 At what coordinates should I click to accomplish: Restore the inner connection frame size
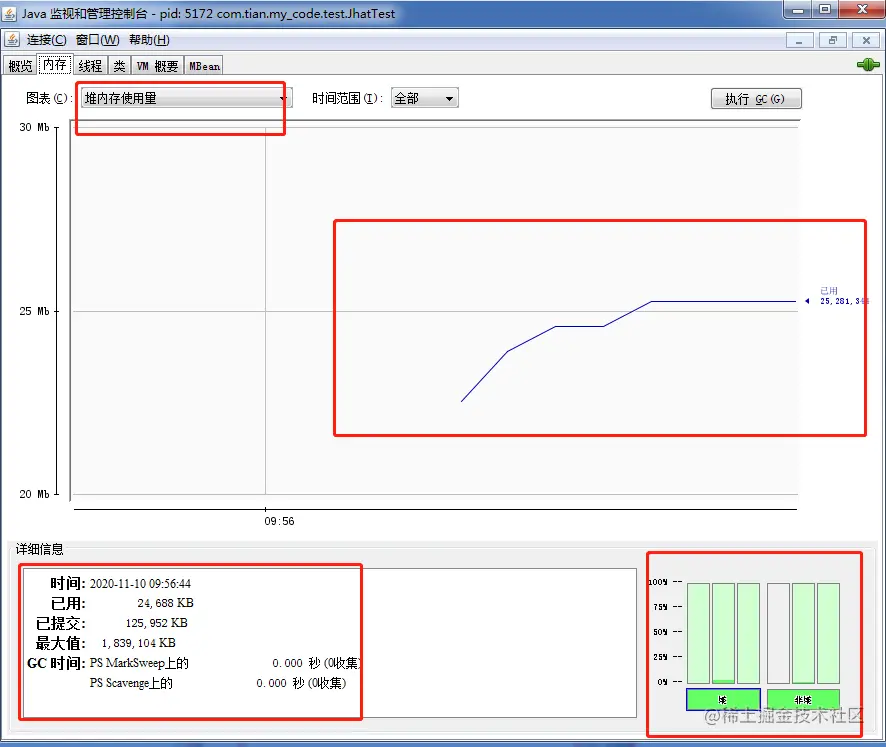click(x=832, y=41)
